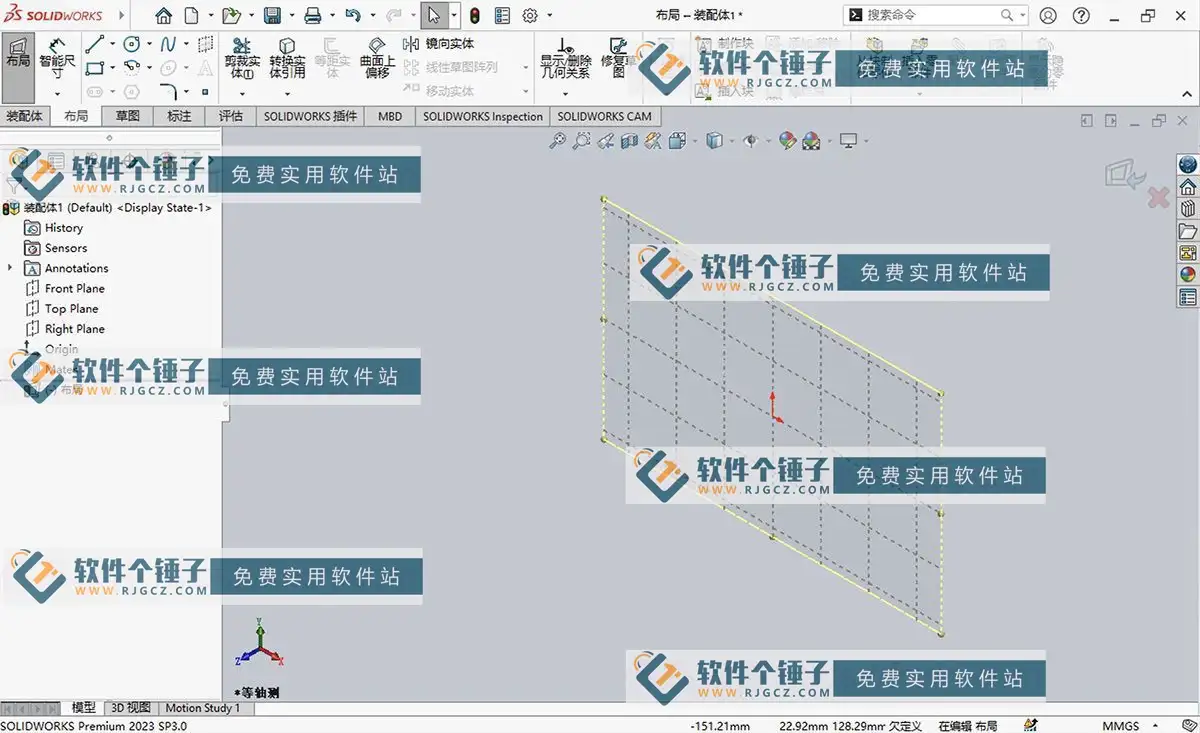
Task: Open the MBD tab
Action: click(x=390, y=116)
